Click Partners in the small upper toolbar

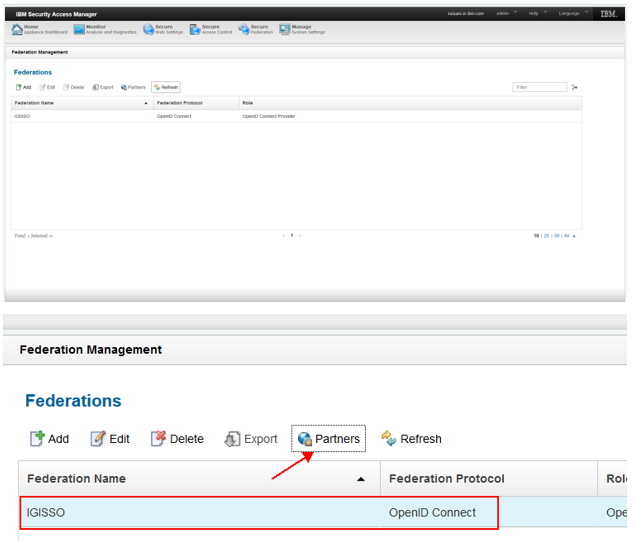133,87
